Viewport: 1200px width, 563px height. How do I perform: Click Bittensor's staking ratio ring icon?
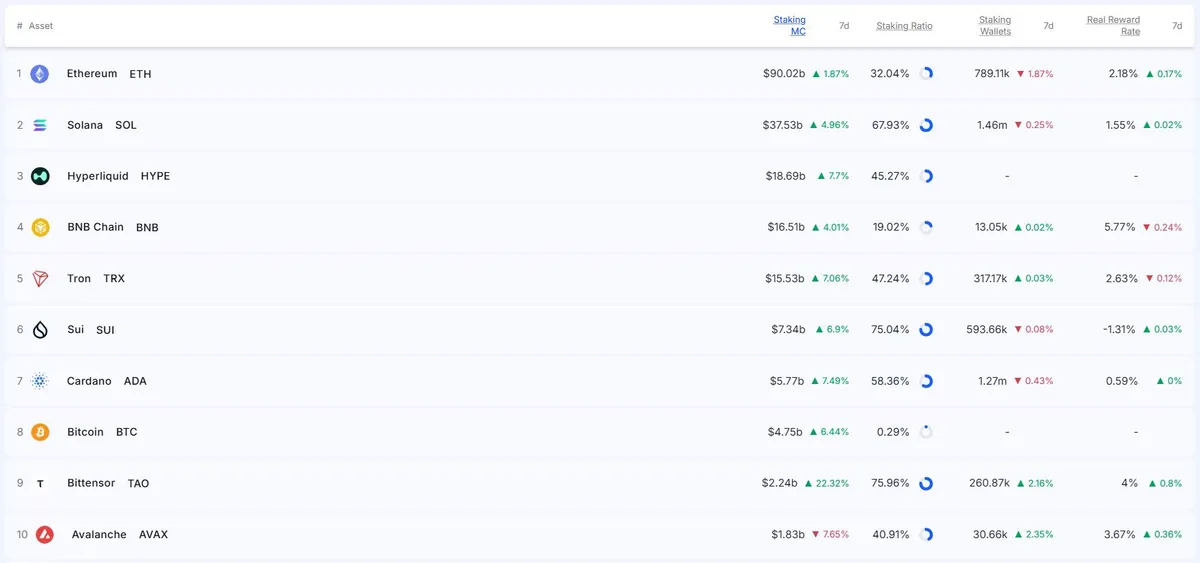(926, 484)
